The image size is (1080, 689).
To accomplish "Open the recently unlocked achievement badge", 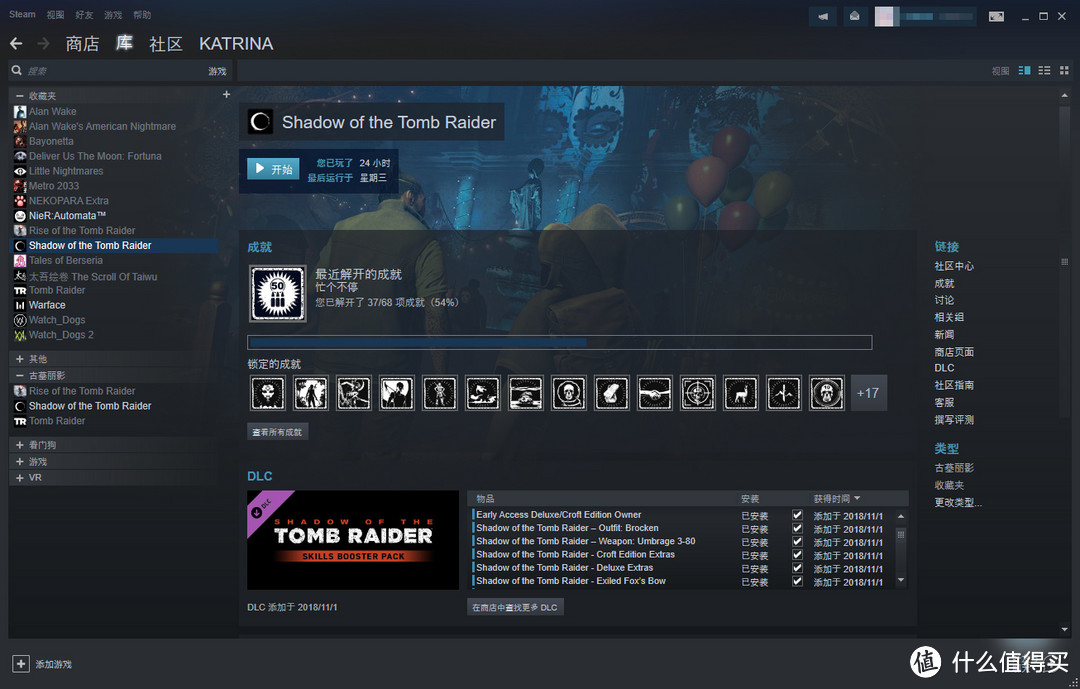I will tap(278, 294).
